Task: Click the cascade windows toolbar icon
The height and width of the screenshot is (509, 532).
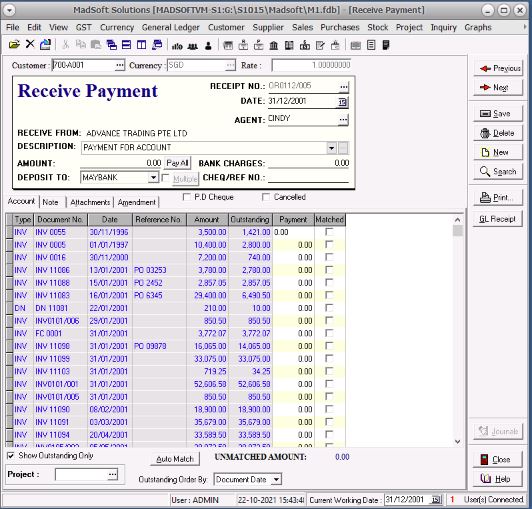Action: [x=112, y=45]
